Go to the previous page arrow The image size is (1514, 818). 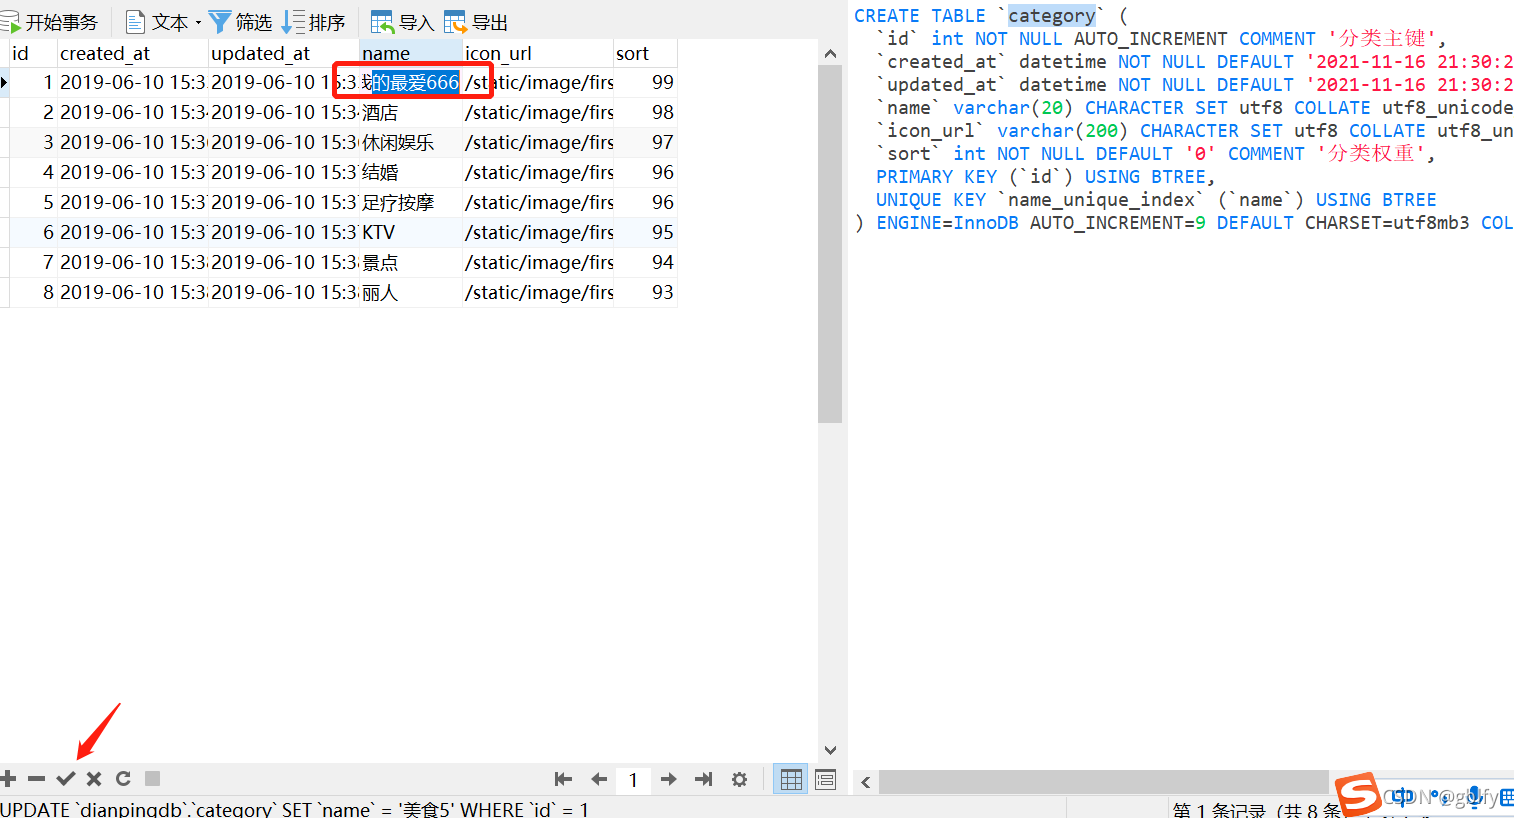coord(599,779)
